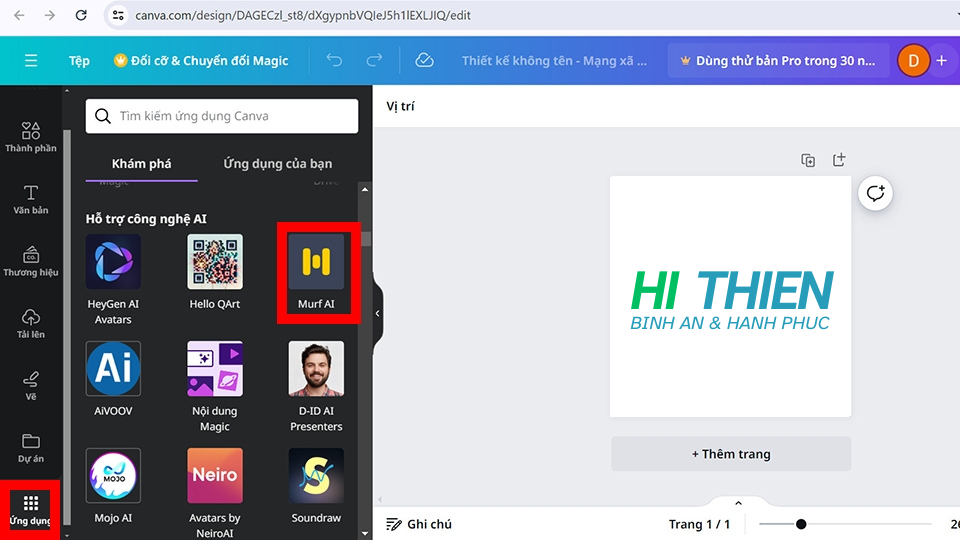Open the Mojo AI app
Image resolution: width=960 pixels, height=540 pixels.
coord(113,475)
